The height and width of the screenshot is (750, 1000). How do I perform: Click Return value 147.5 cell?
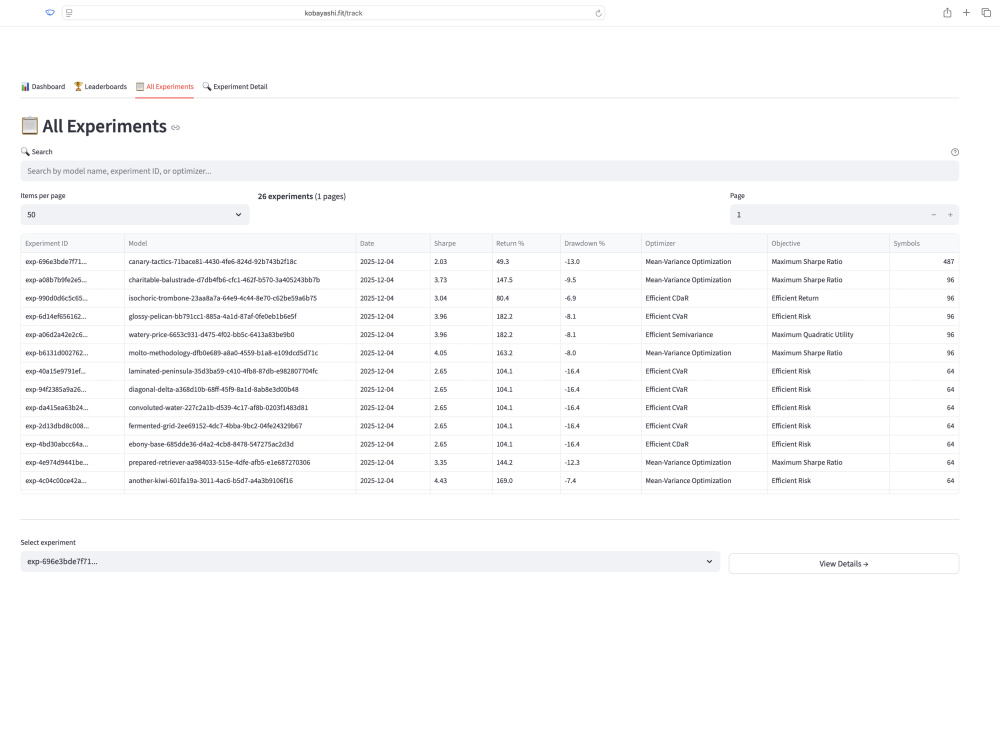526,280
